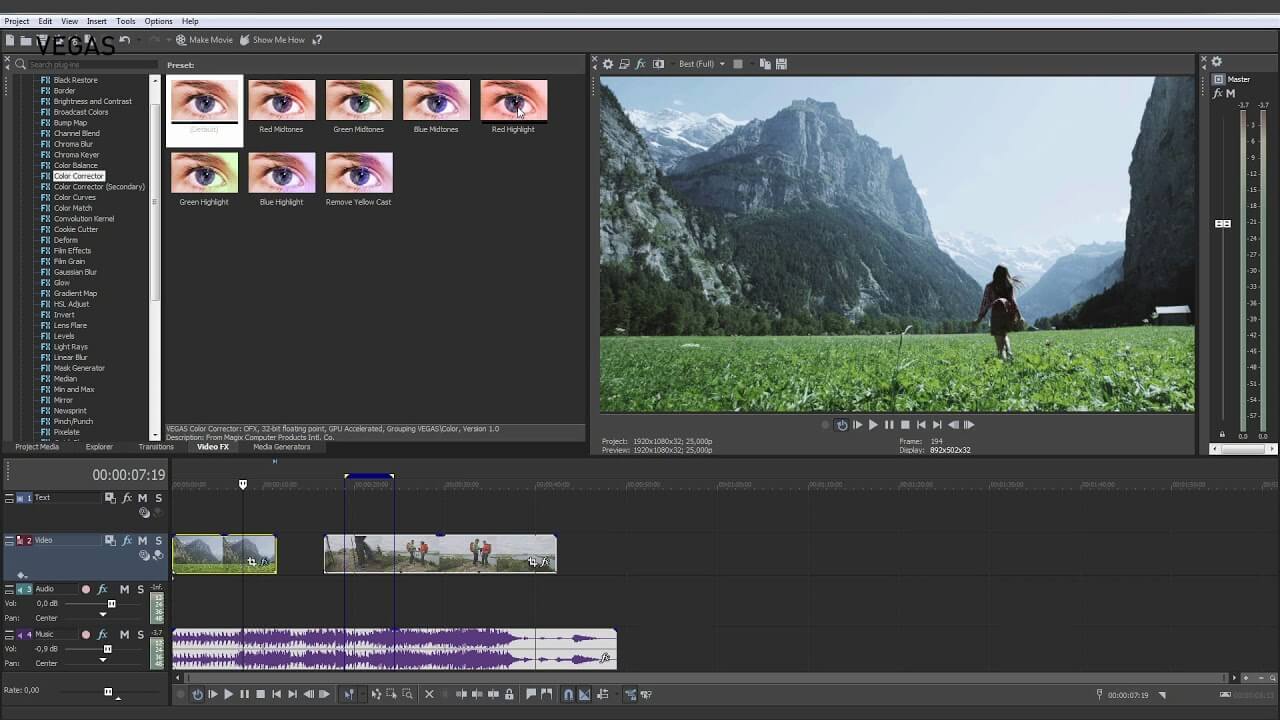
Task: Open Video Preview settings gear icon
Action: point(607,64)
